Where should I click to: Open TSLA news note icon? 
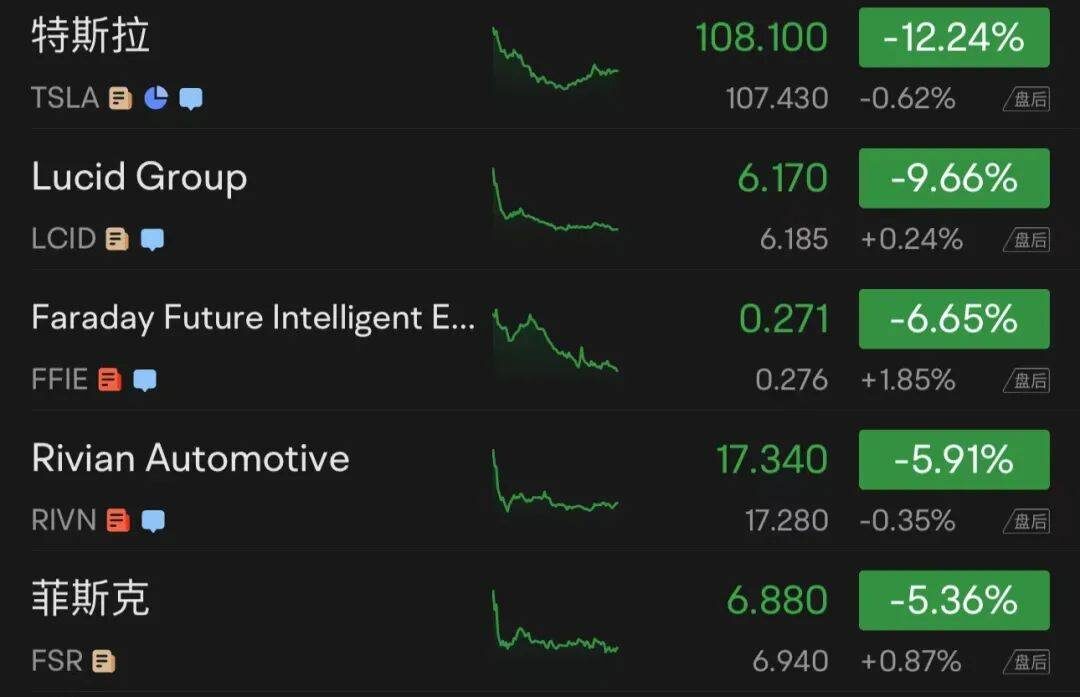[121, 98]
